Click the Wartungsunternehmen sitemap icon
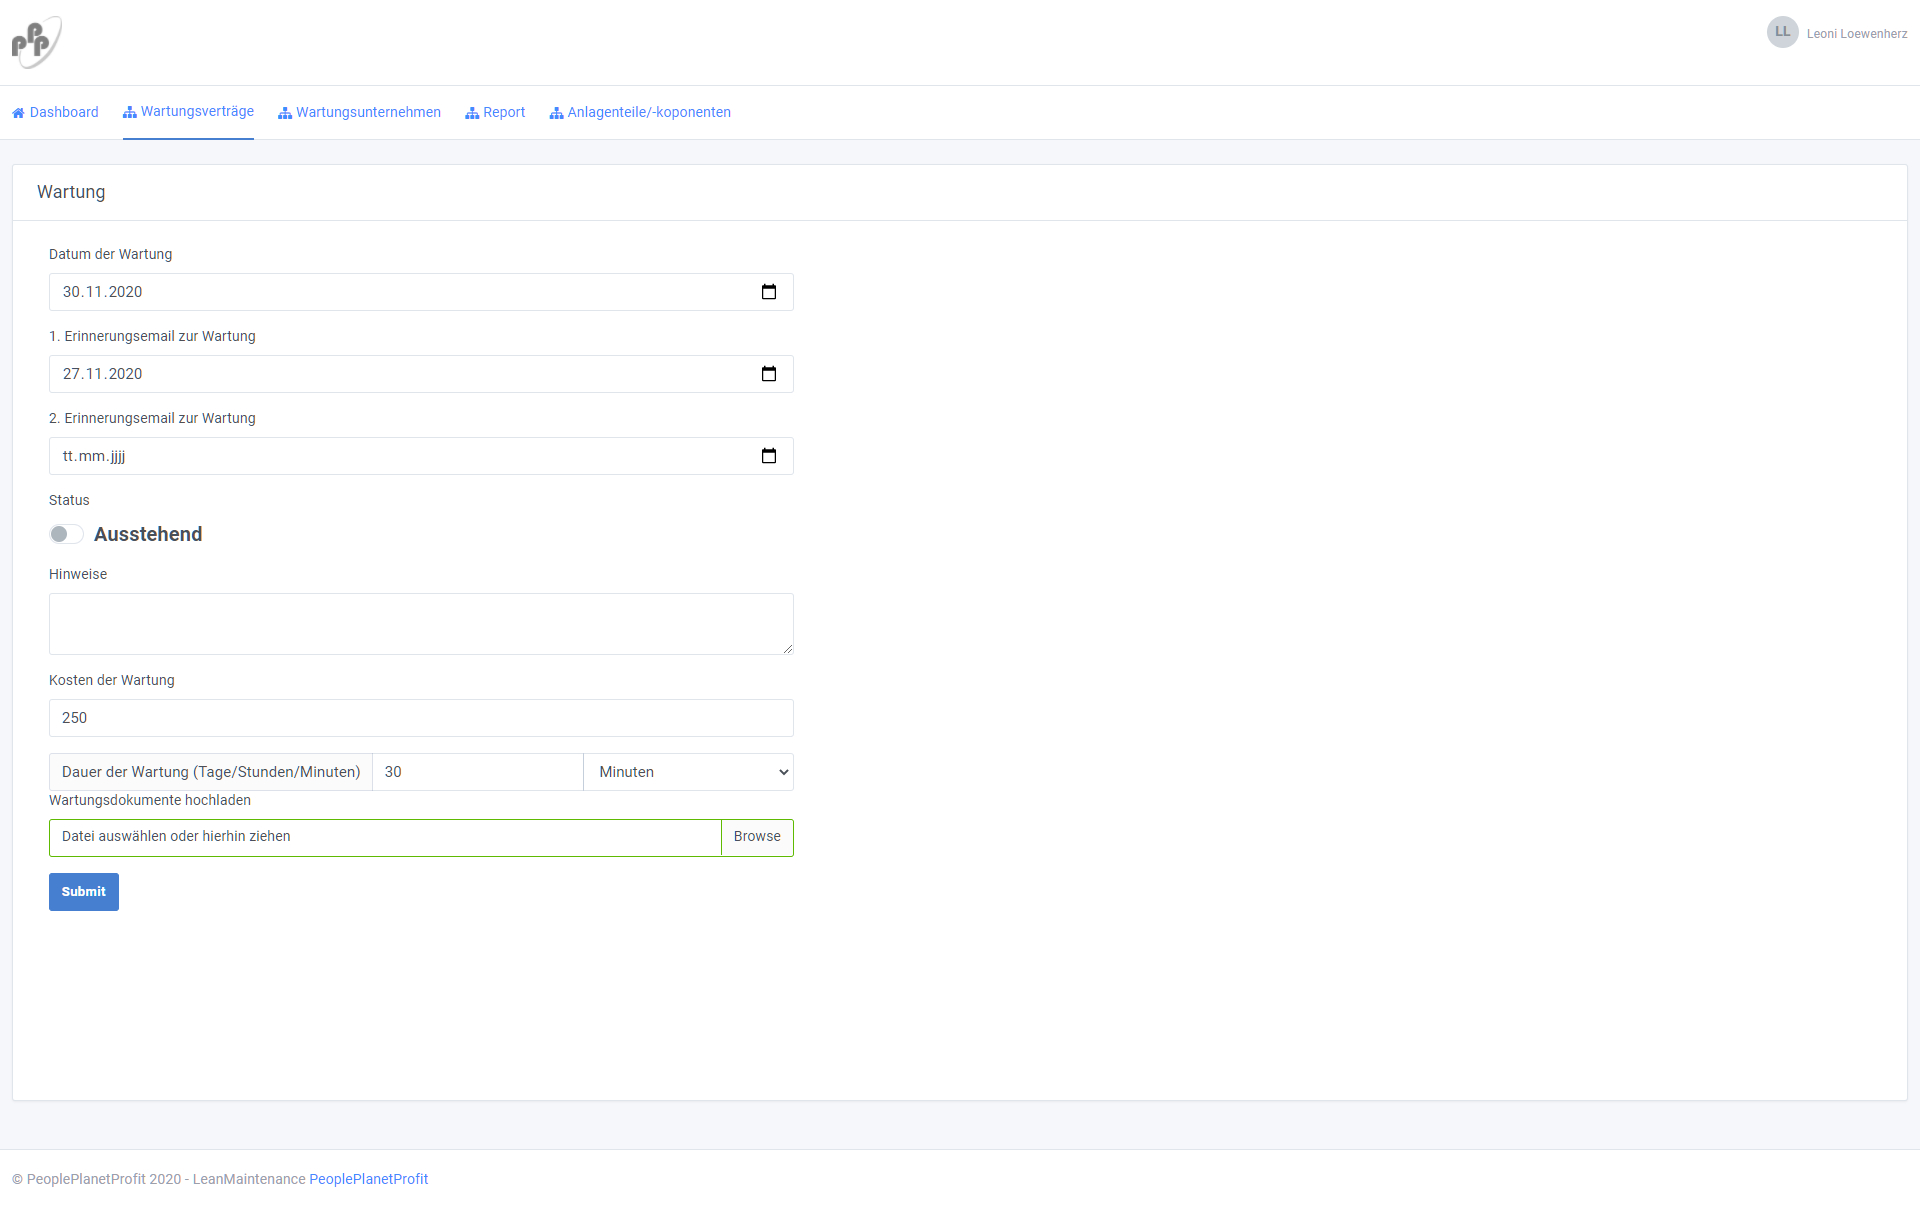This screenshot has width=1920, height=1210. 285,113
